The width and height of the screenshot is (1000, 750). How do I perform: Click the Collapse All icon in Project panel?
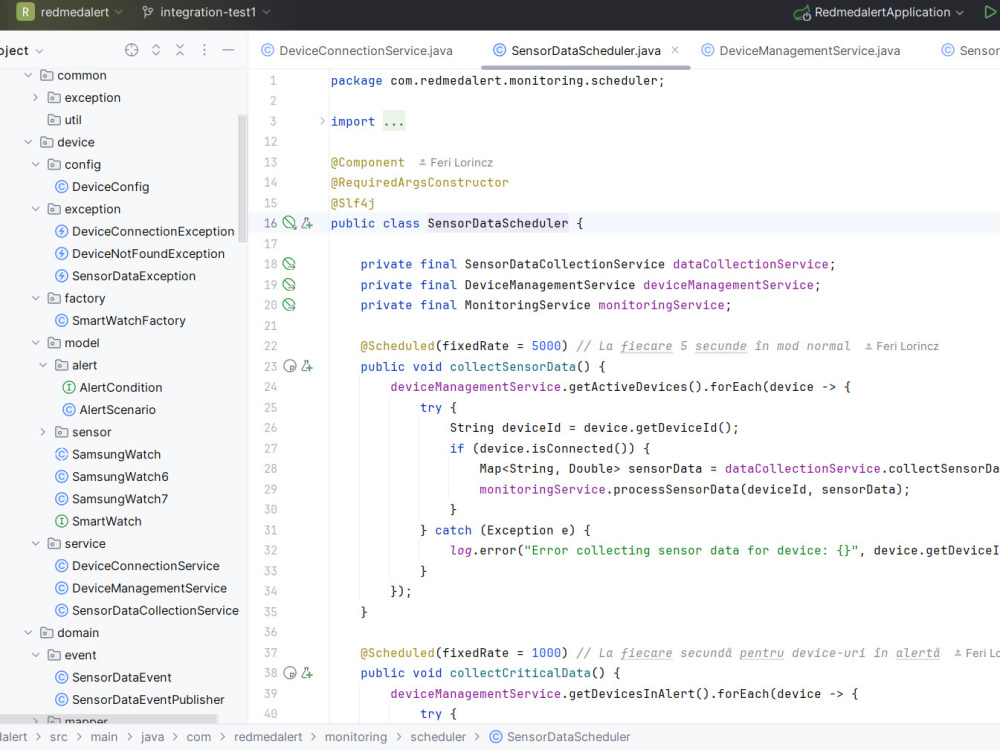tap(180, 50)
